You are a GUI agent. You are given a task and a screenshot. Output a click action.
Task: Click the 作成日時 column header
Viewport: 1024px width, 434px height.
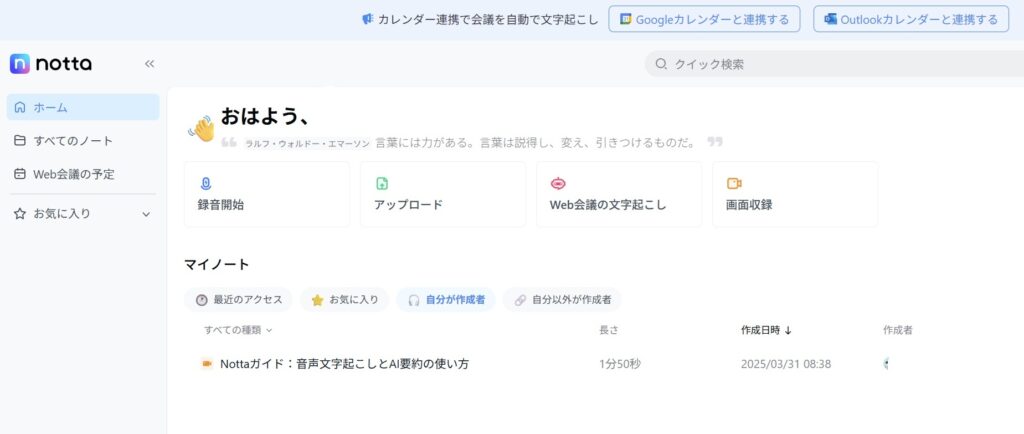tap(760, 330)
